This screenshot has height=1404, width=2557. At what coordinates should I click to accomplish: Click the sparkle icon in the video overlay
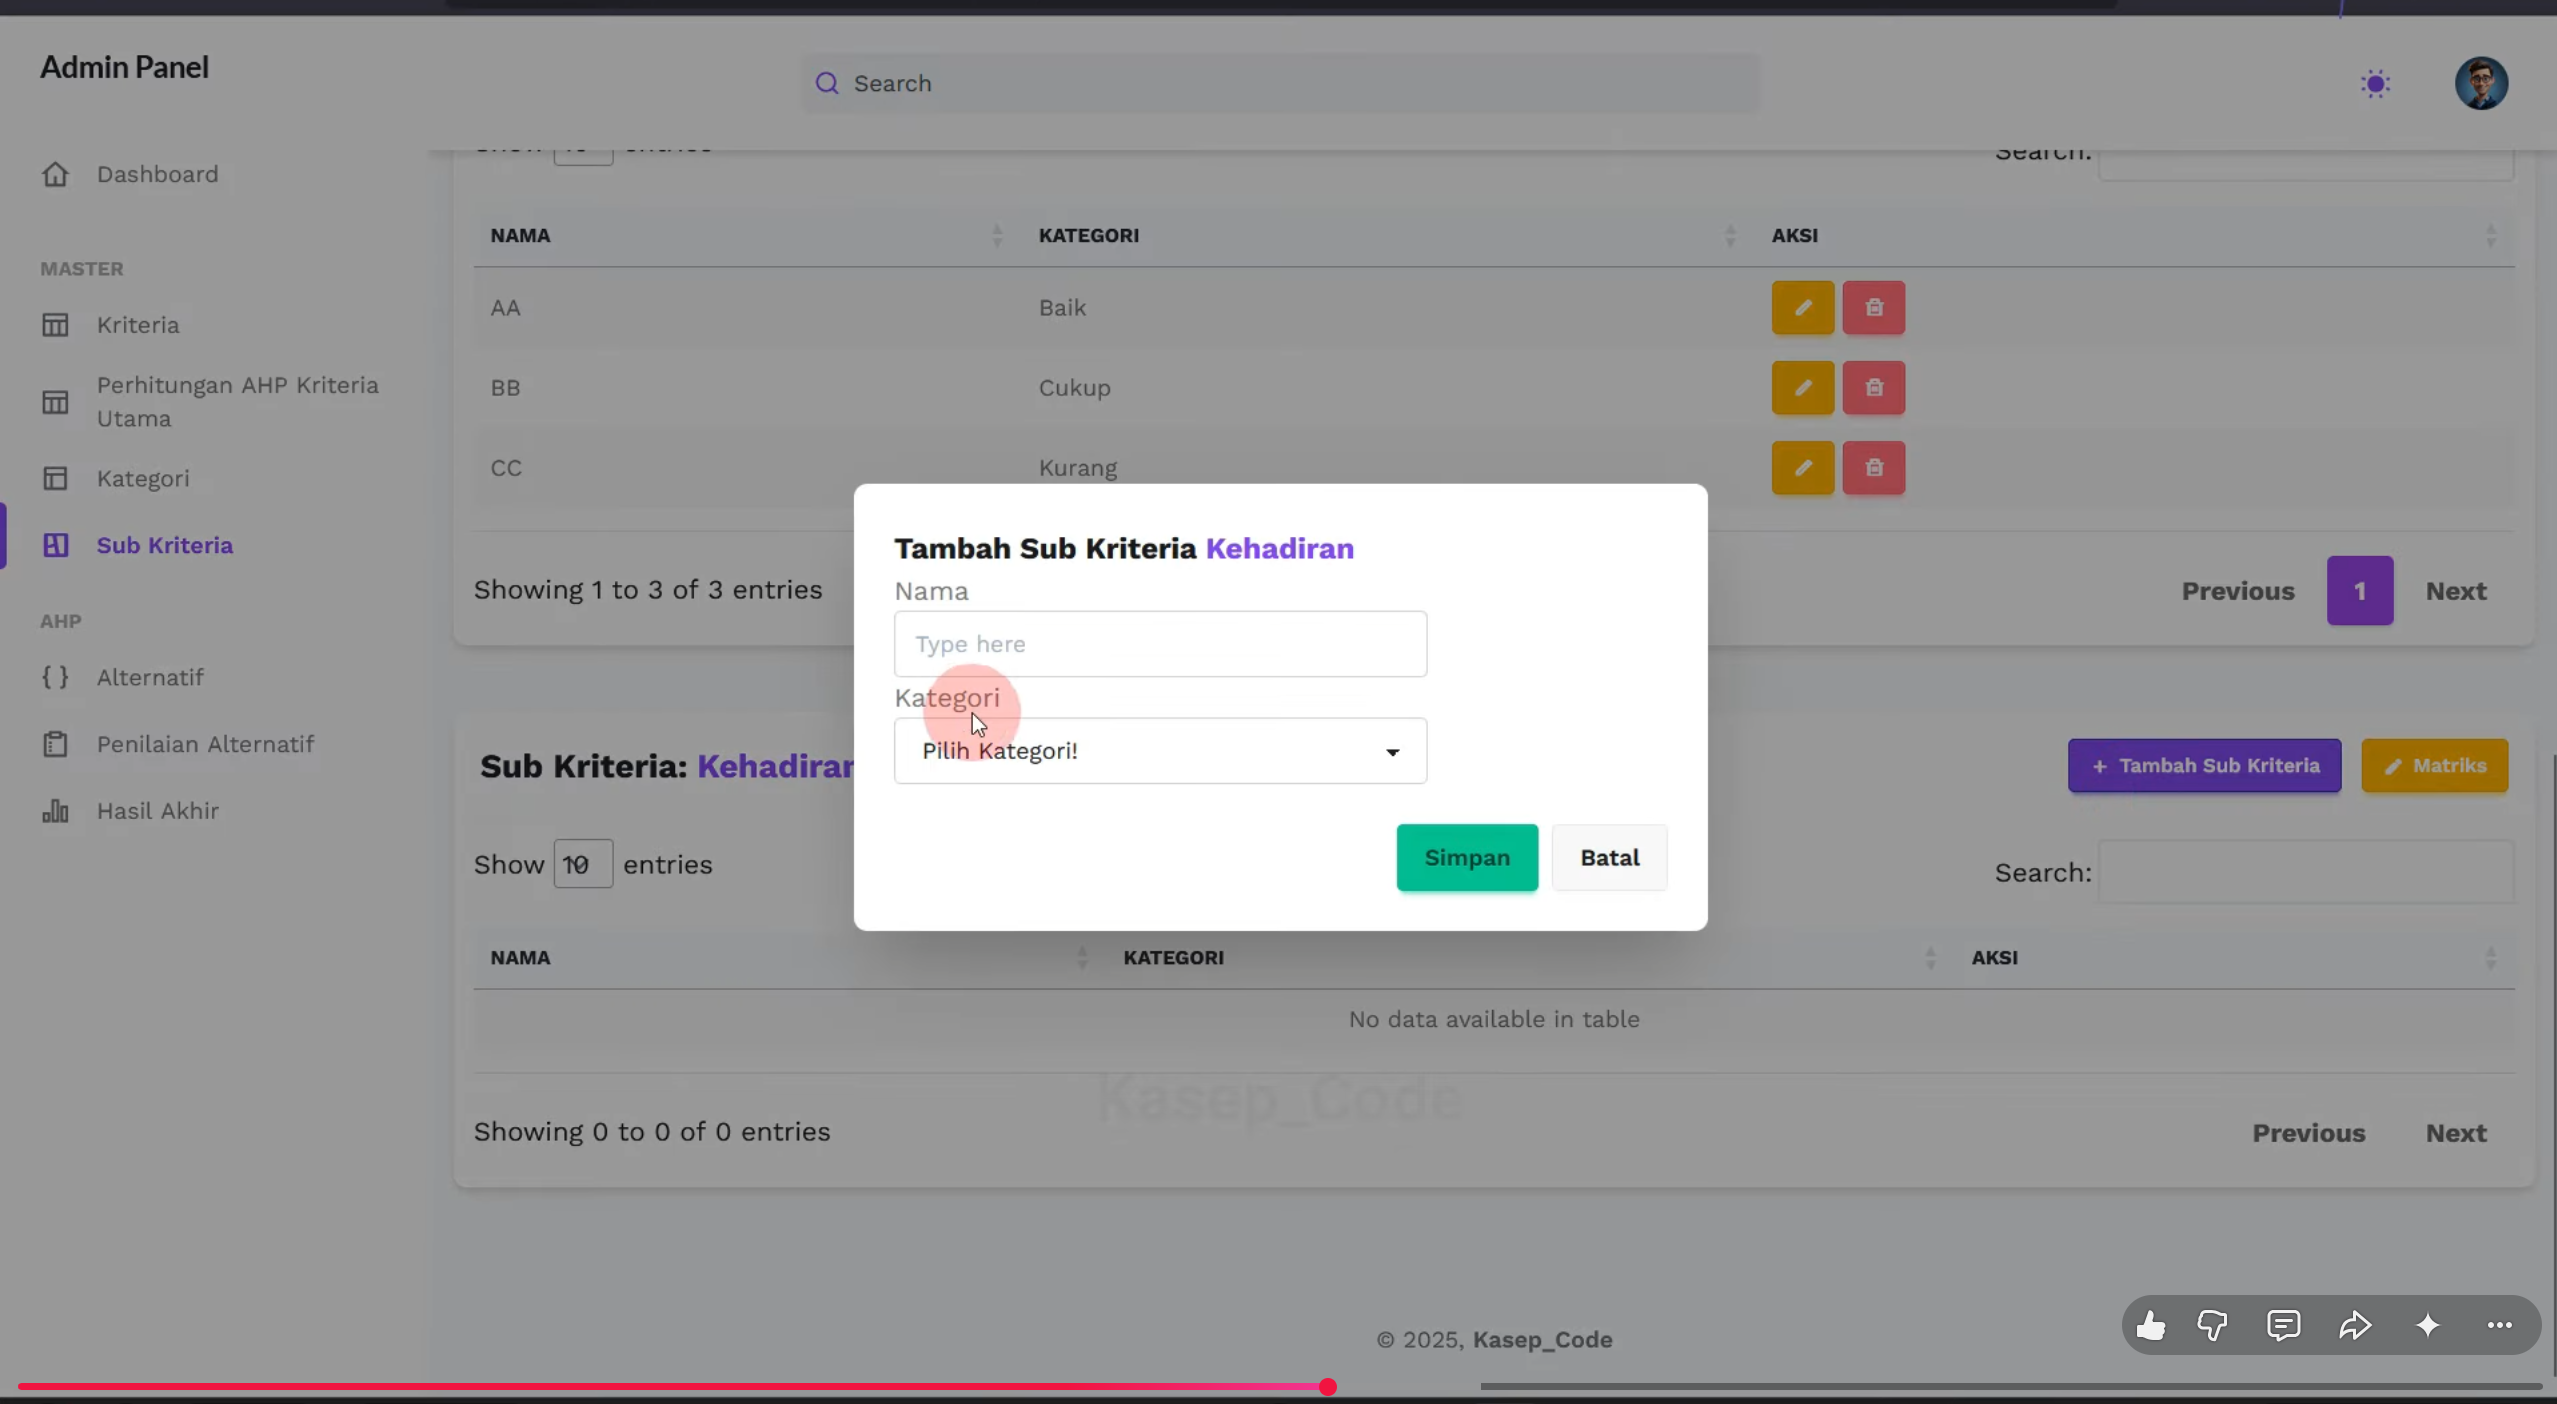click(x=2428, y=1326)
